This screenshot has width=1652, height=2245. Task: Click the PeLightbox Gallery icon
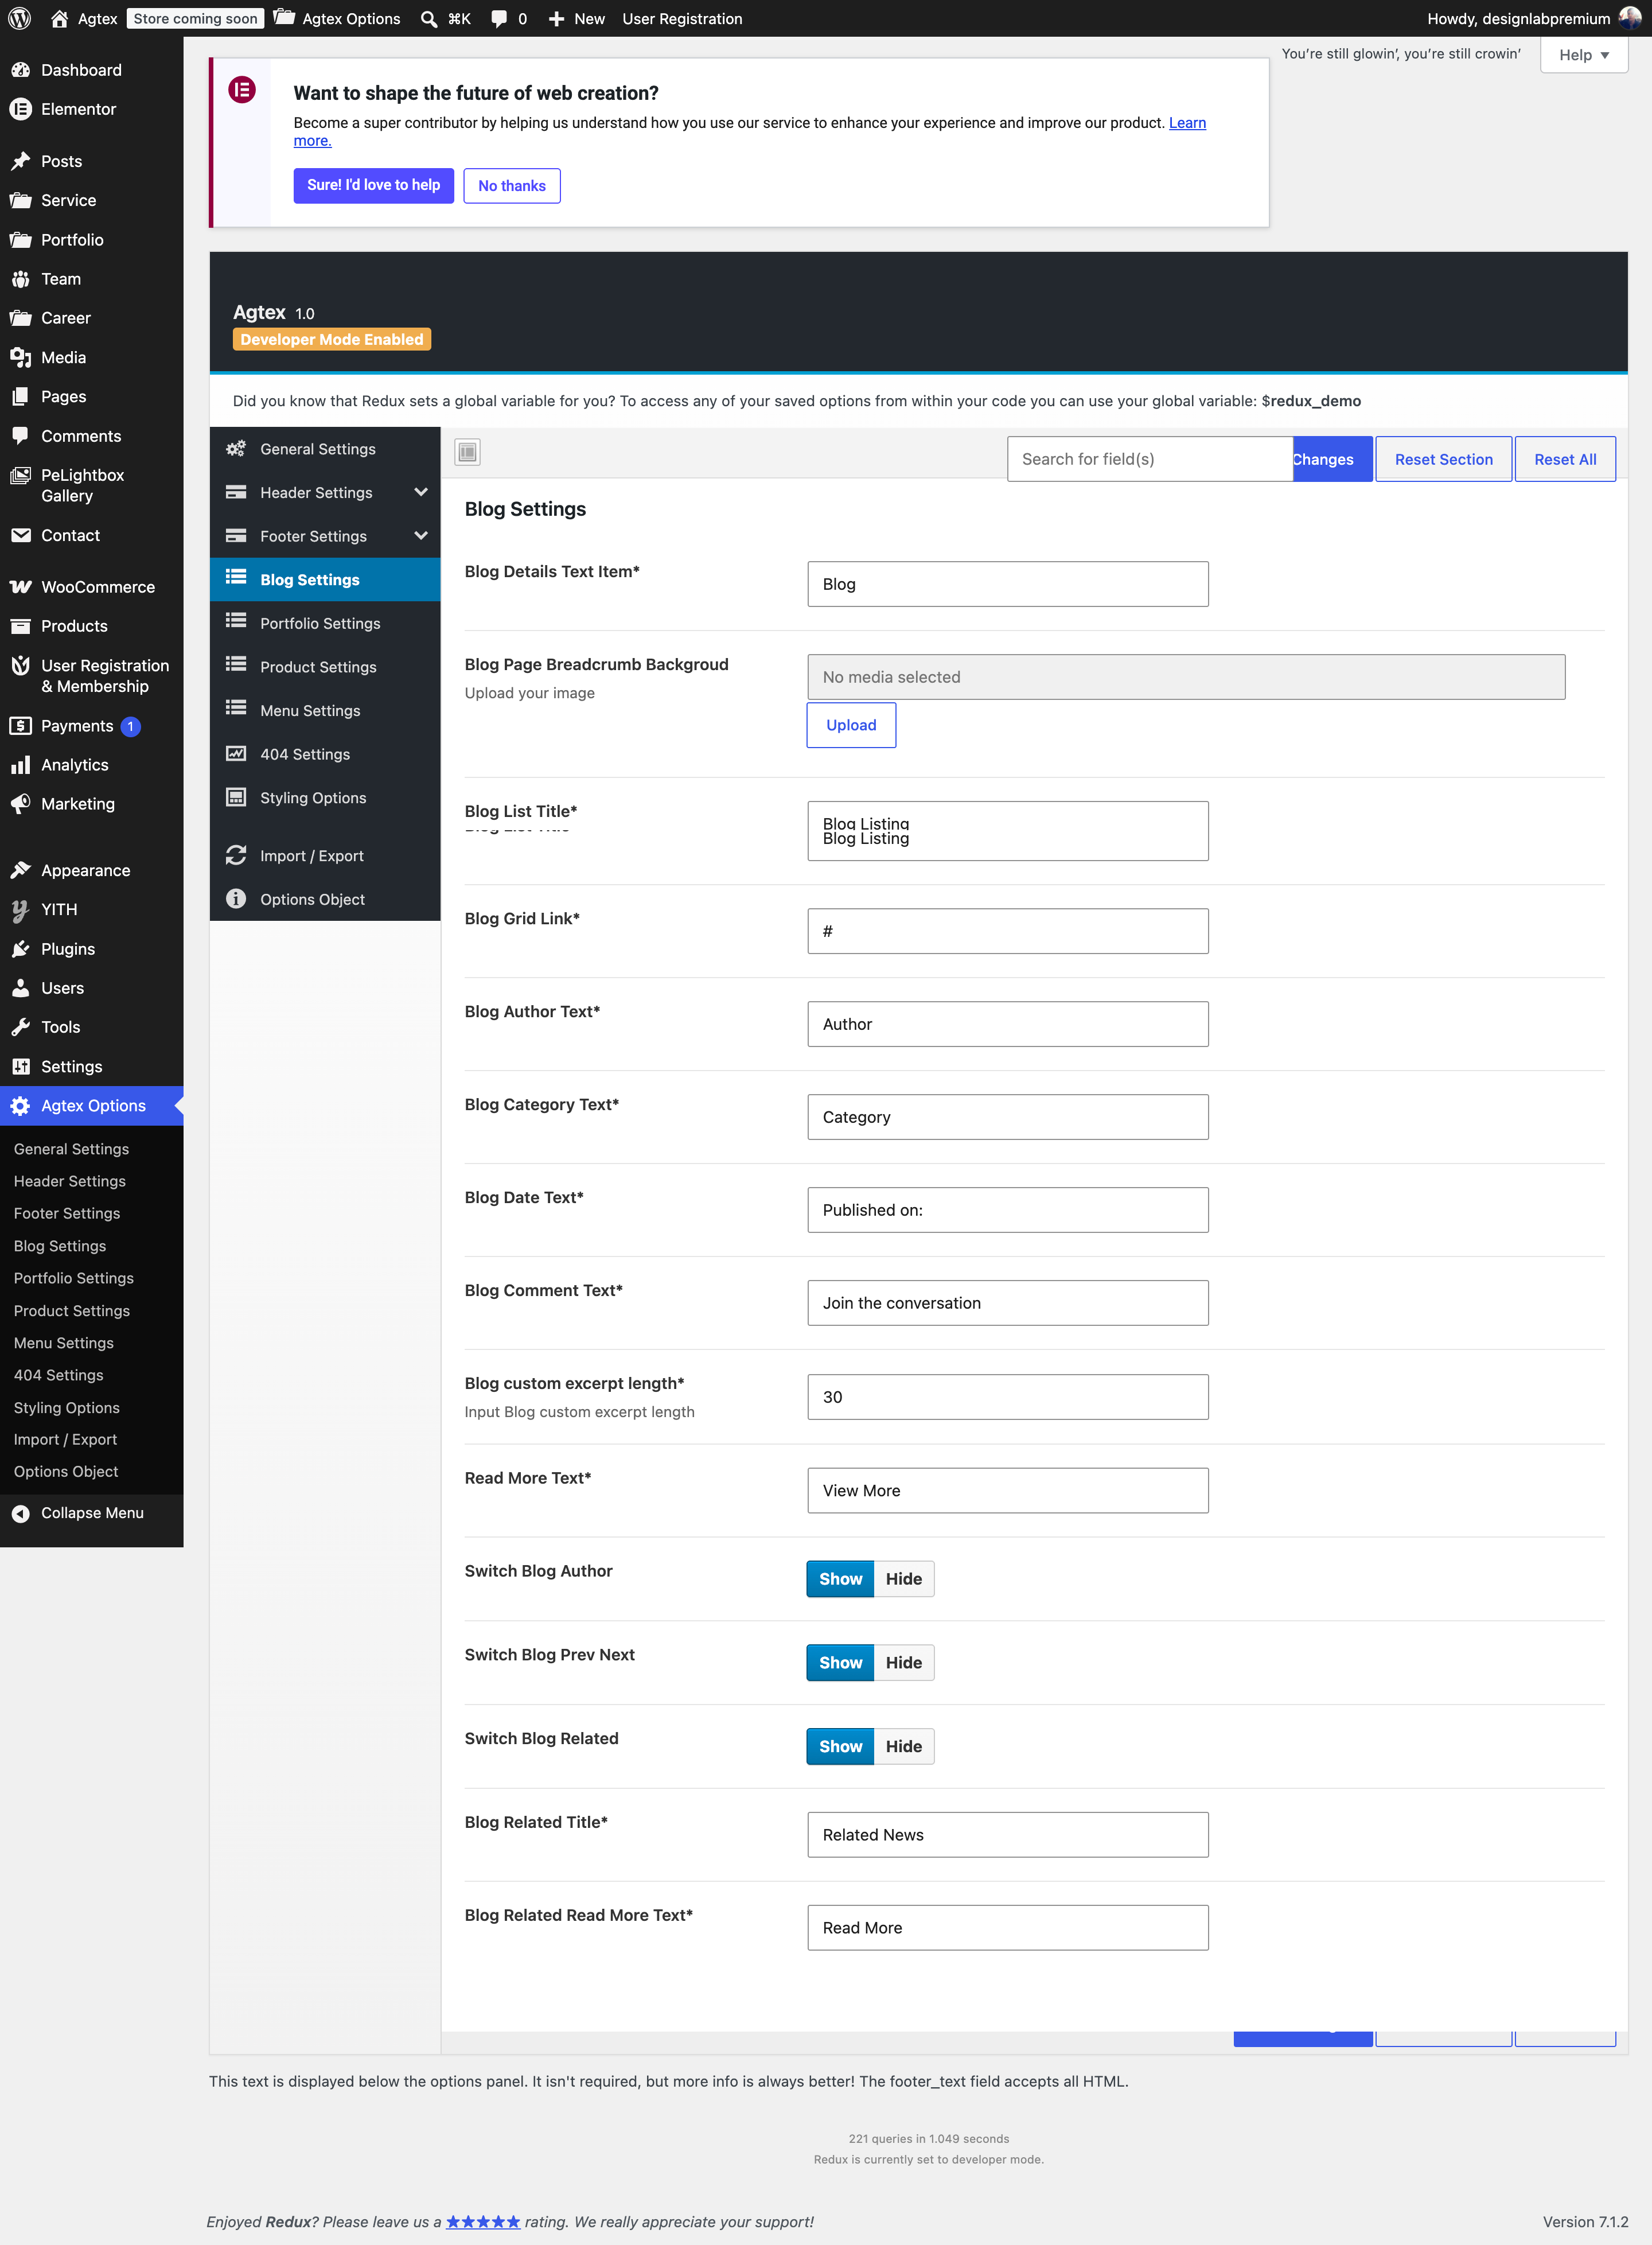pos(20,475)
